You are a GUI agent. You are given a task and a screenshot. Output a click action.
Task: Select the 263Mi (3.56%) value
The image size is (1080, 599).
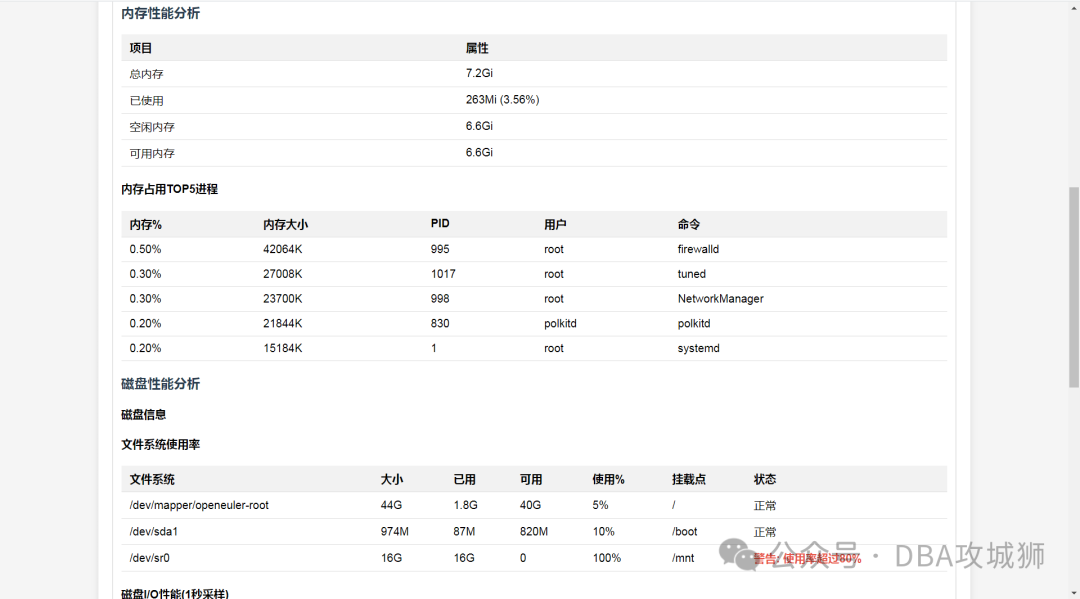(502, 100)
